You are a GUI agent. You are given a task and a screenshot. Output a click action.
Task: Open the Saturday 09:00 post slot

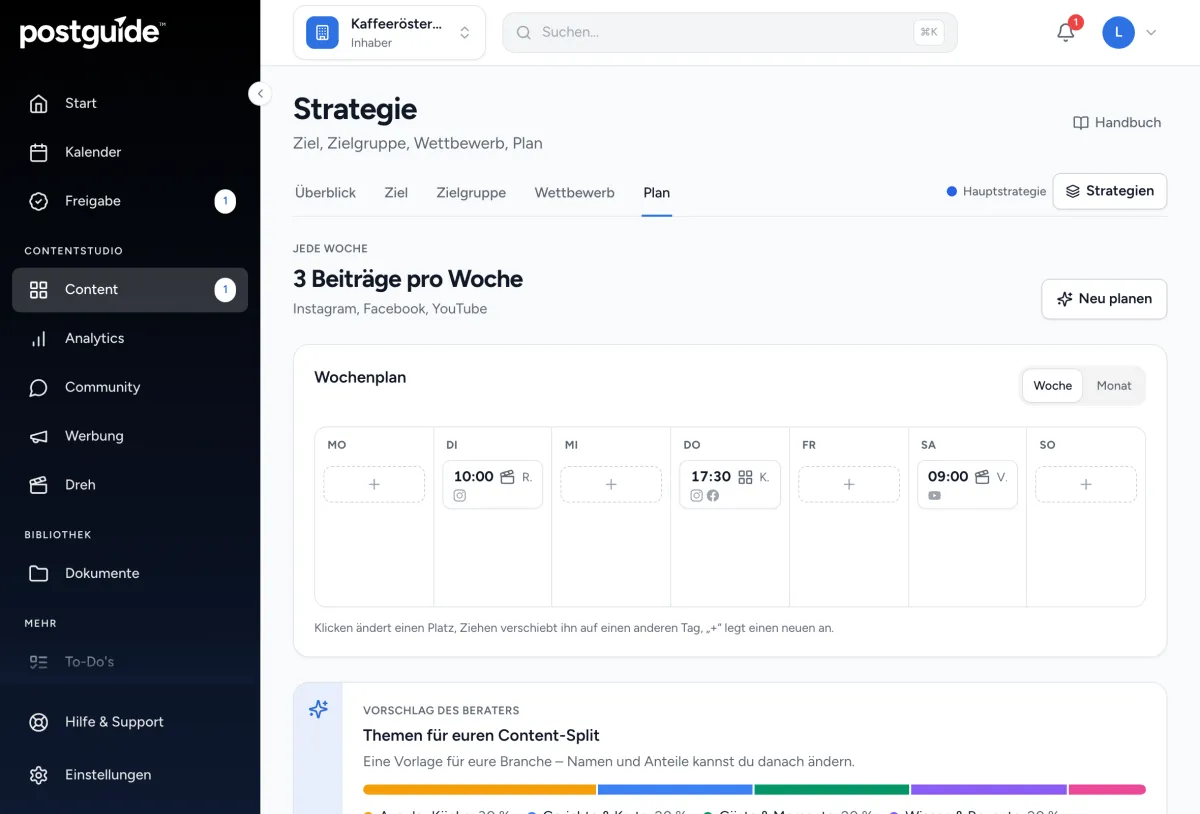point(967,485)
